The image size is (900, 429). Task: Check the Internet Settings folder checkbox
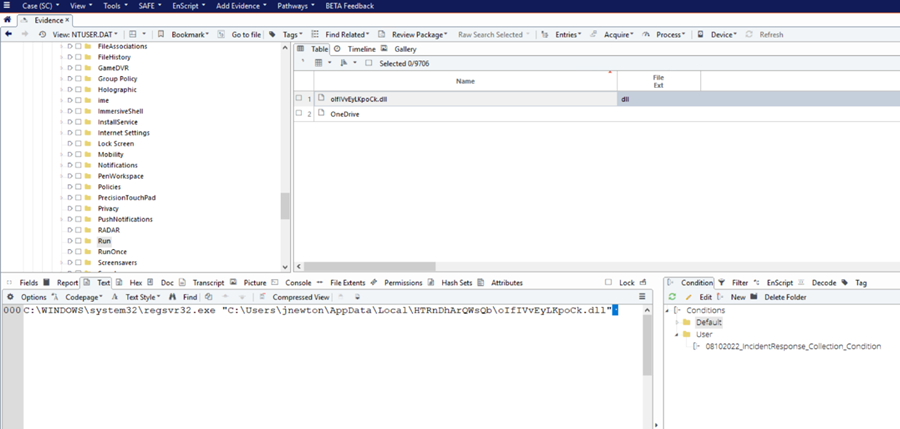tap(78, 133)
